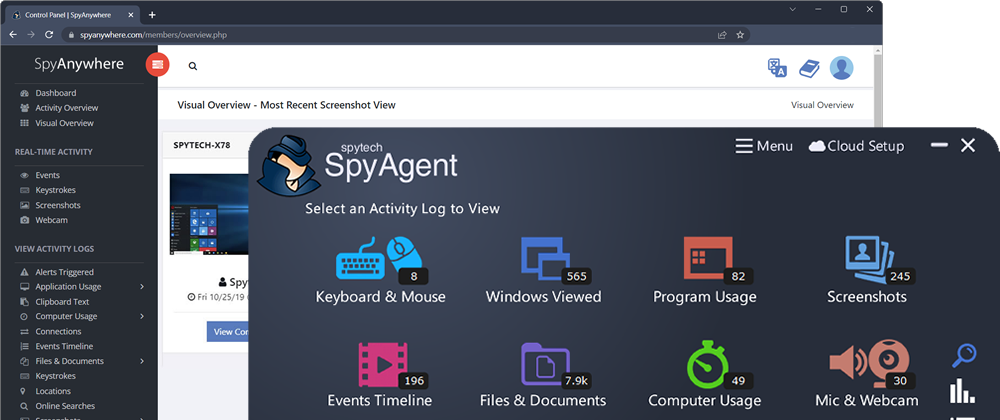Click the browser share page icon
This screenshot has height=420, width=1000.
tap(722, 35)
